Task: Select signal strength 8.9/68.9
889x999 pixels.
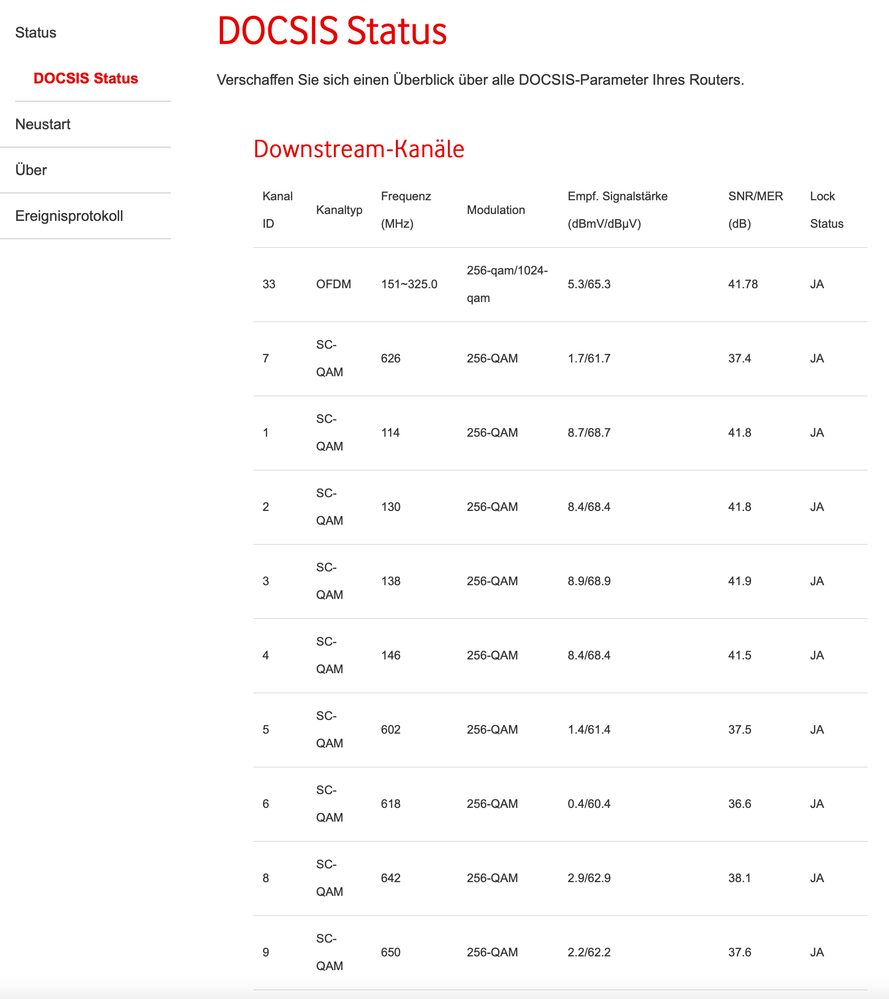Action: pos(589,581)
